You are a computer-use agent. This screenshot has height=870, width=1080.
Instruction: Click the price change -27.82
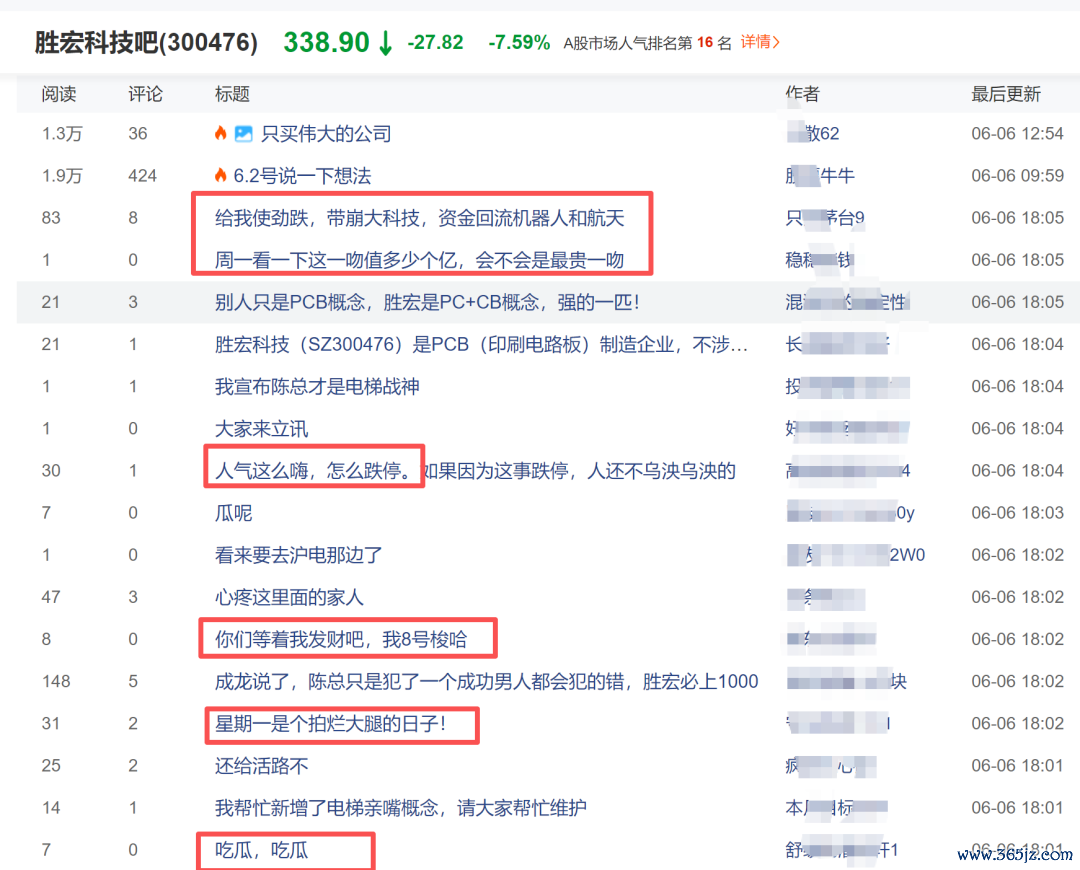(x=435, y=43)
